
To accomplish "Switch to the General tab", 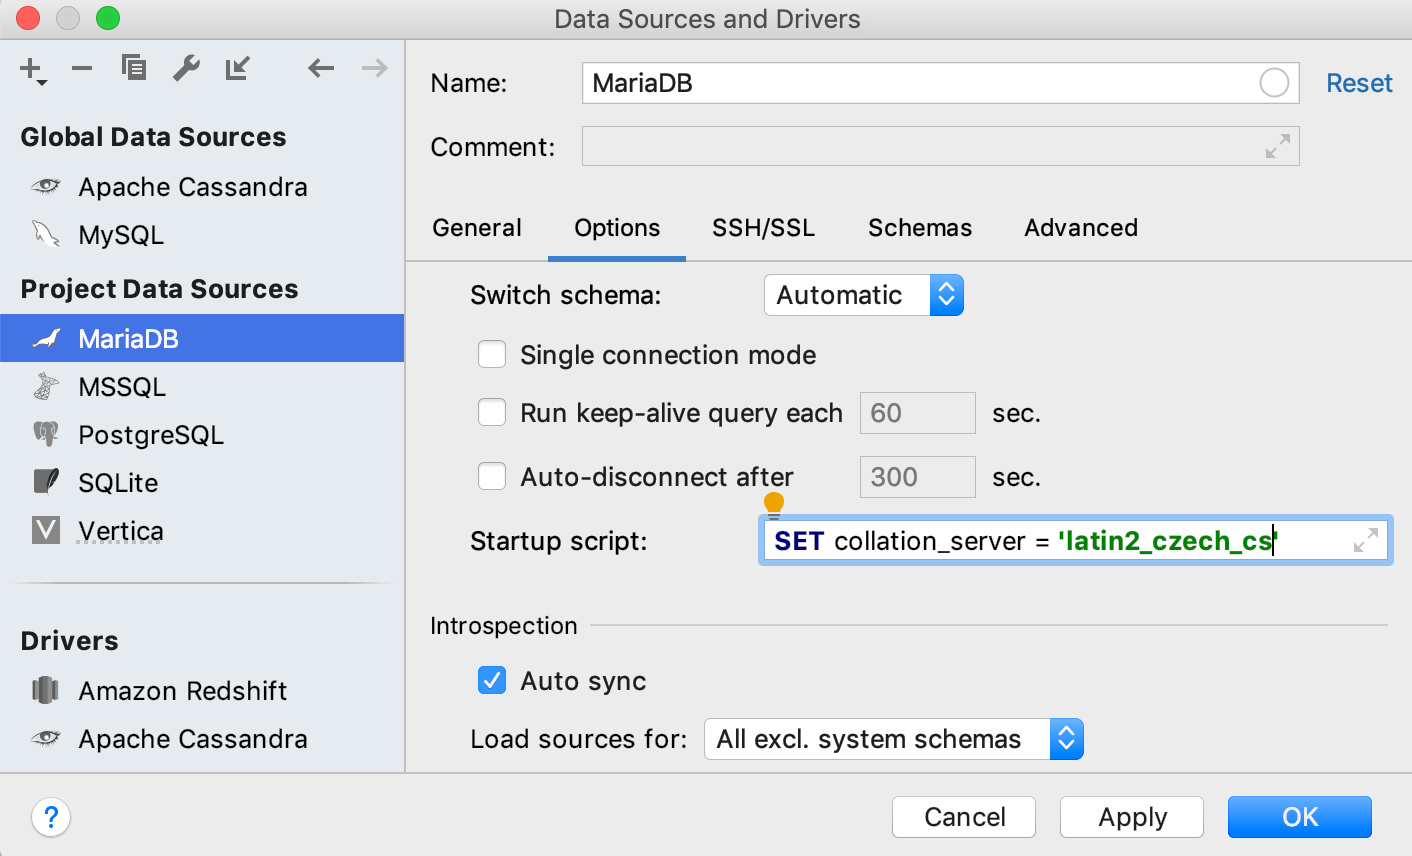I will click(x=477, y=228).
